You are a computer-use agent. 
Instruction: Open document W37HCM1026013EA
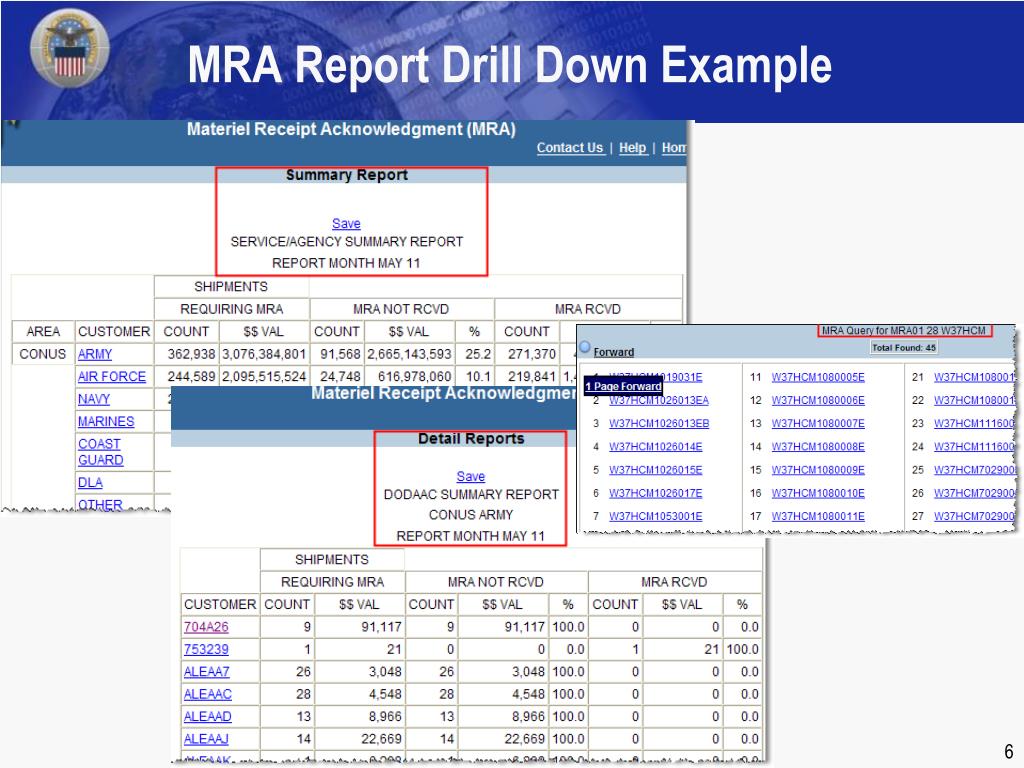point(659,400)
